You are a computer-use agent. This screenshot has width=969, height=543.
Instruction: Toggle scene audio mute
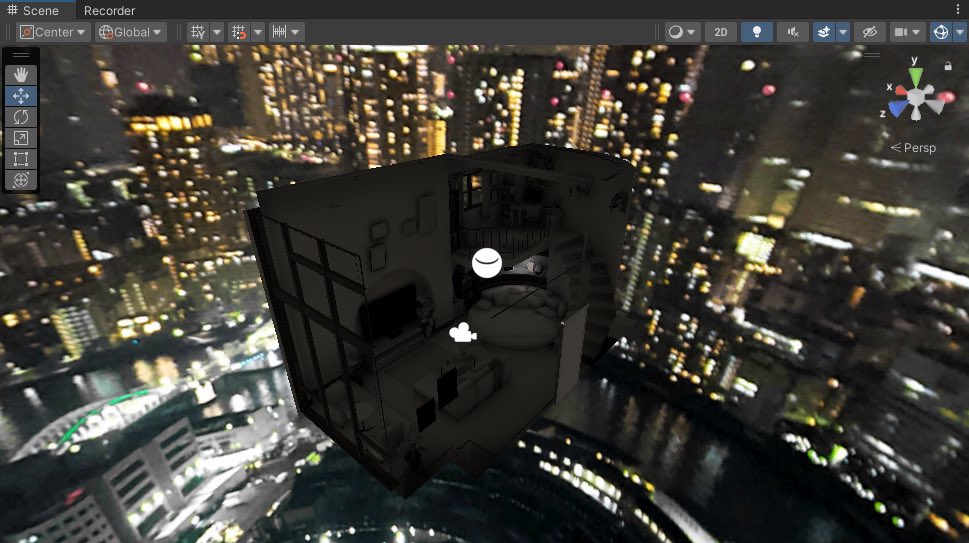793,32
